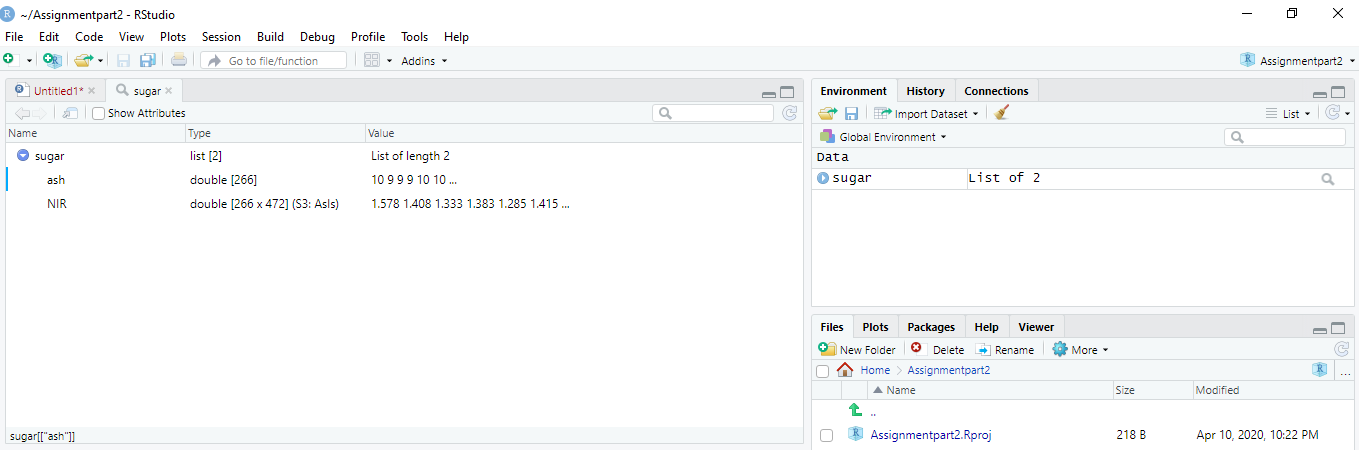Image resolution: width=1359 pixels, height=450 pixels.
Task: Switch to the History tab
Action: [925, 91]
